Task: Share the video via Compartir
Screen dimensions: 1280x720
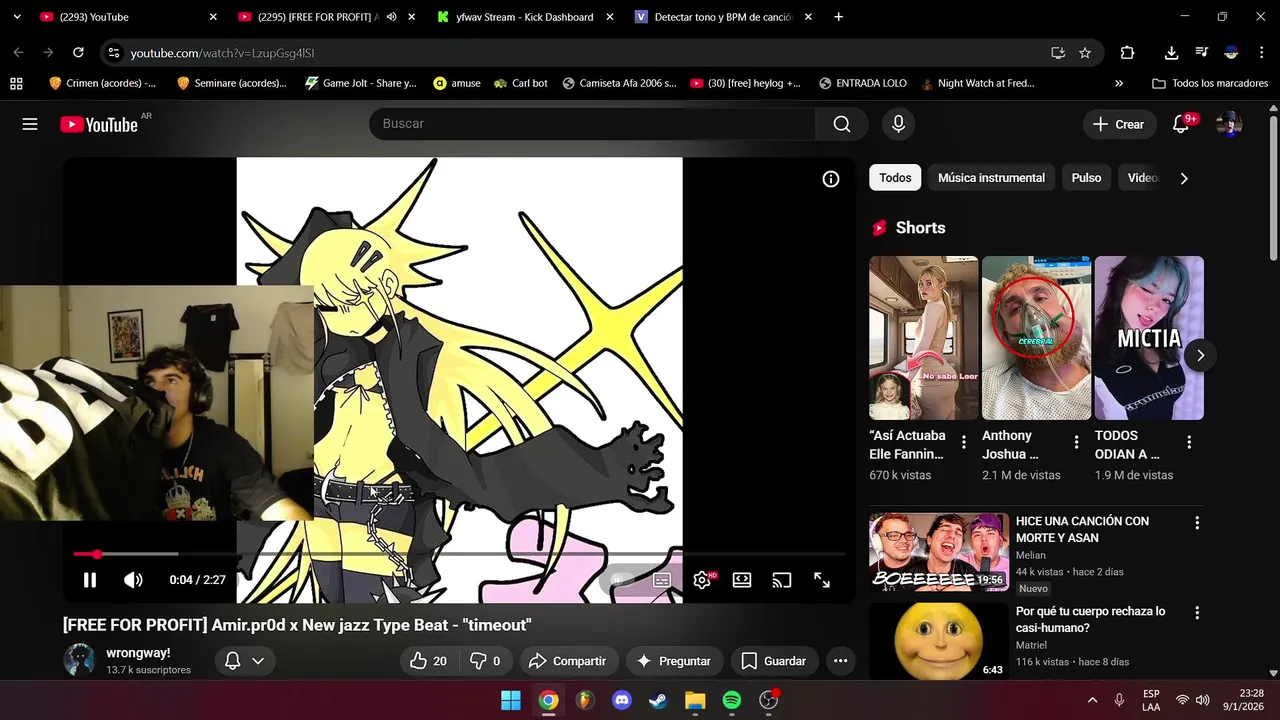Action: 567,661
